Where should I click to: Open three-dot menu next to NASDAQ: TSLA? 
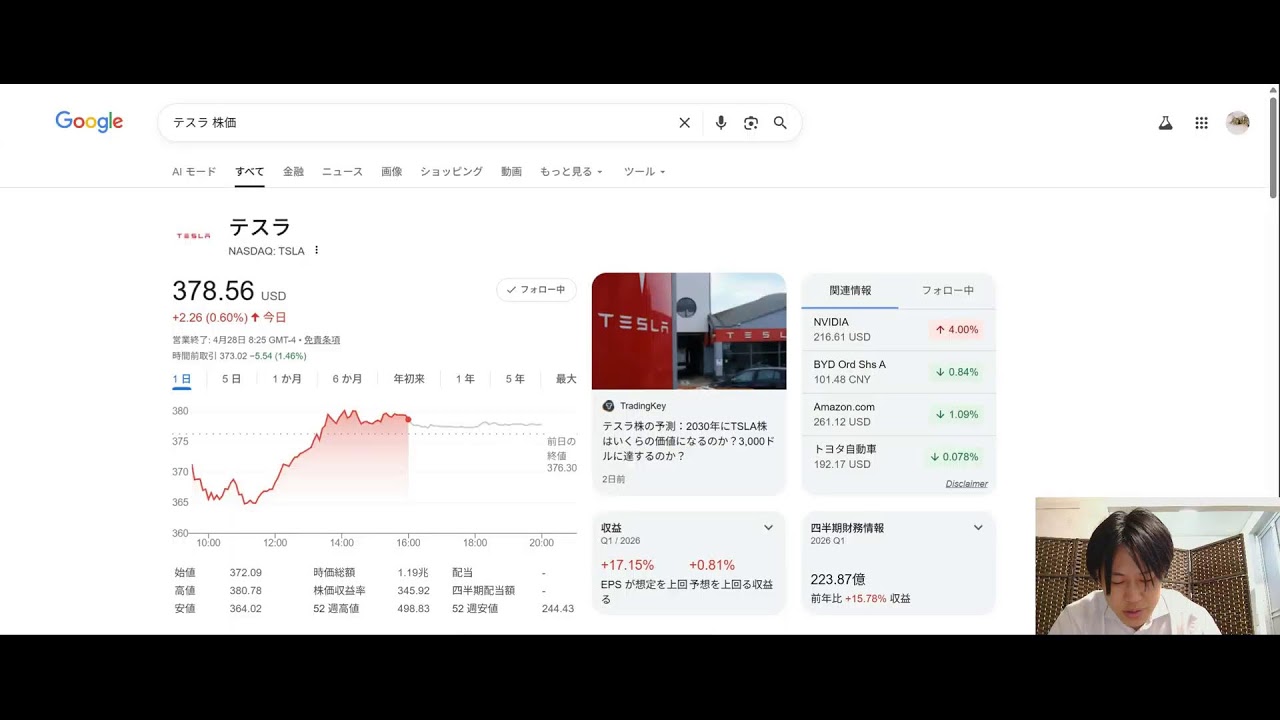click(x=316, y=250)
